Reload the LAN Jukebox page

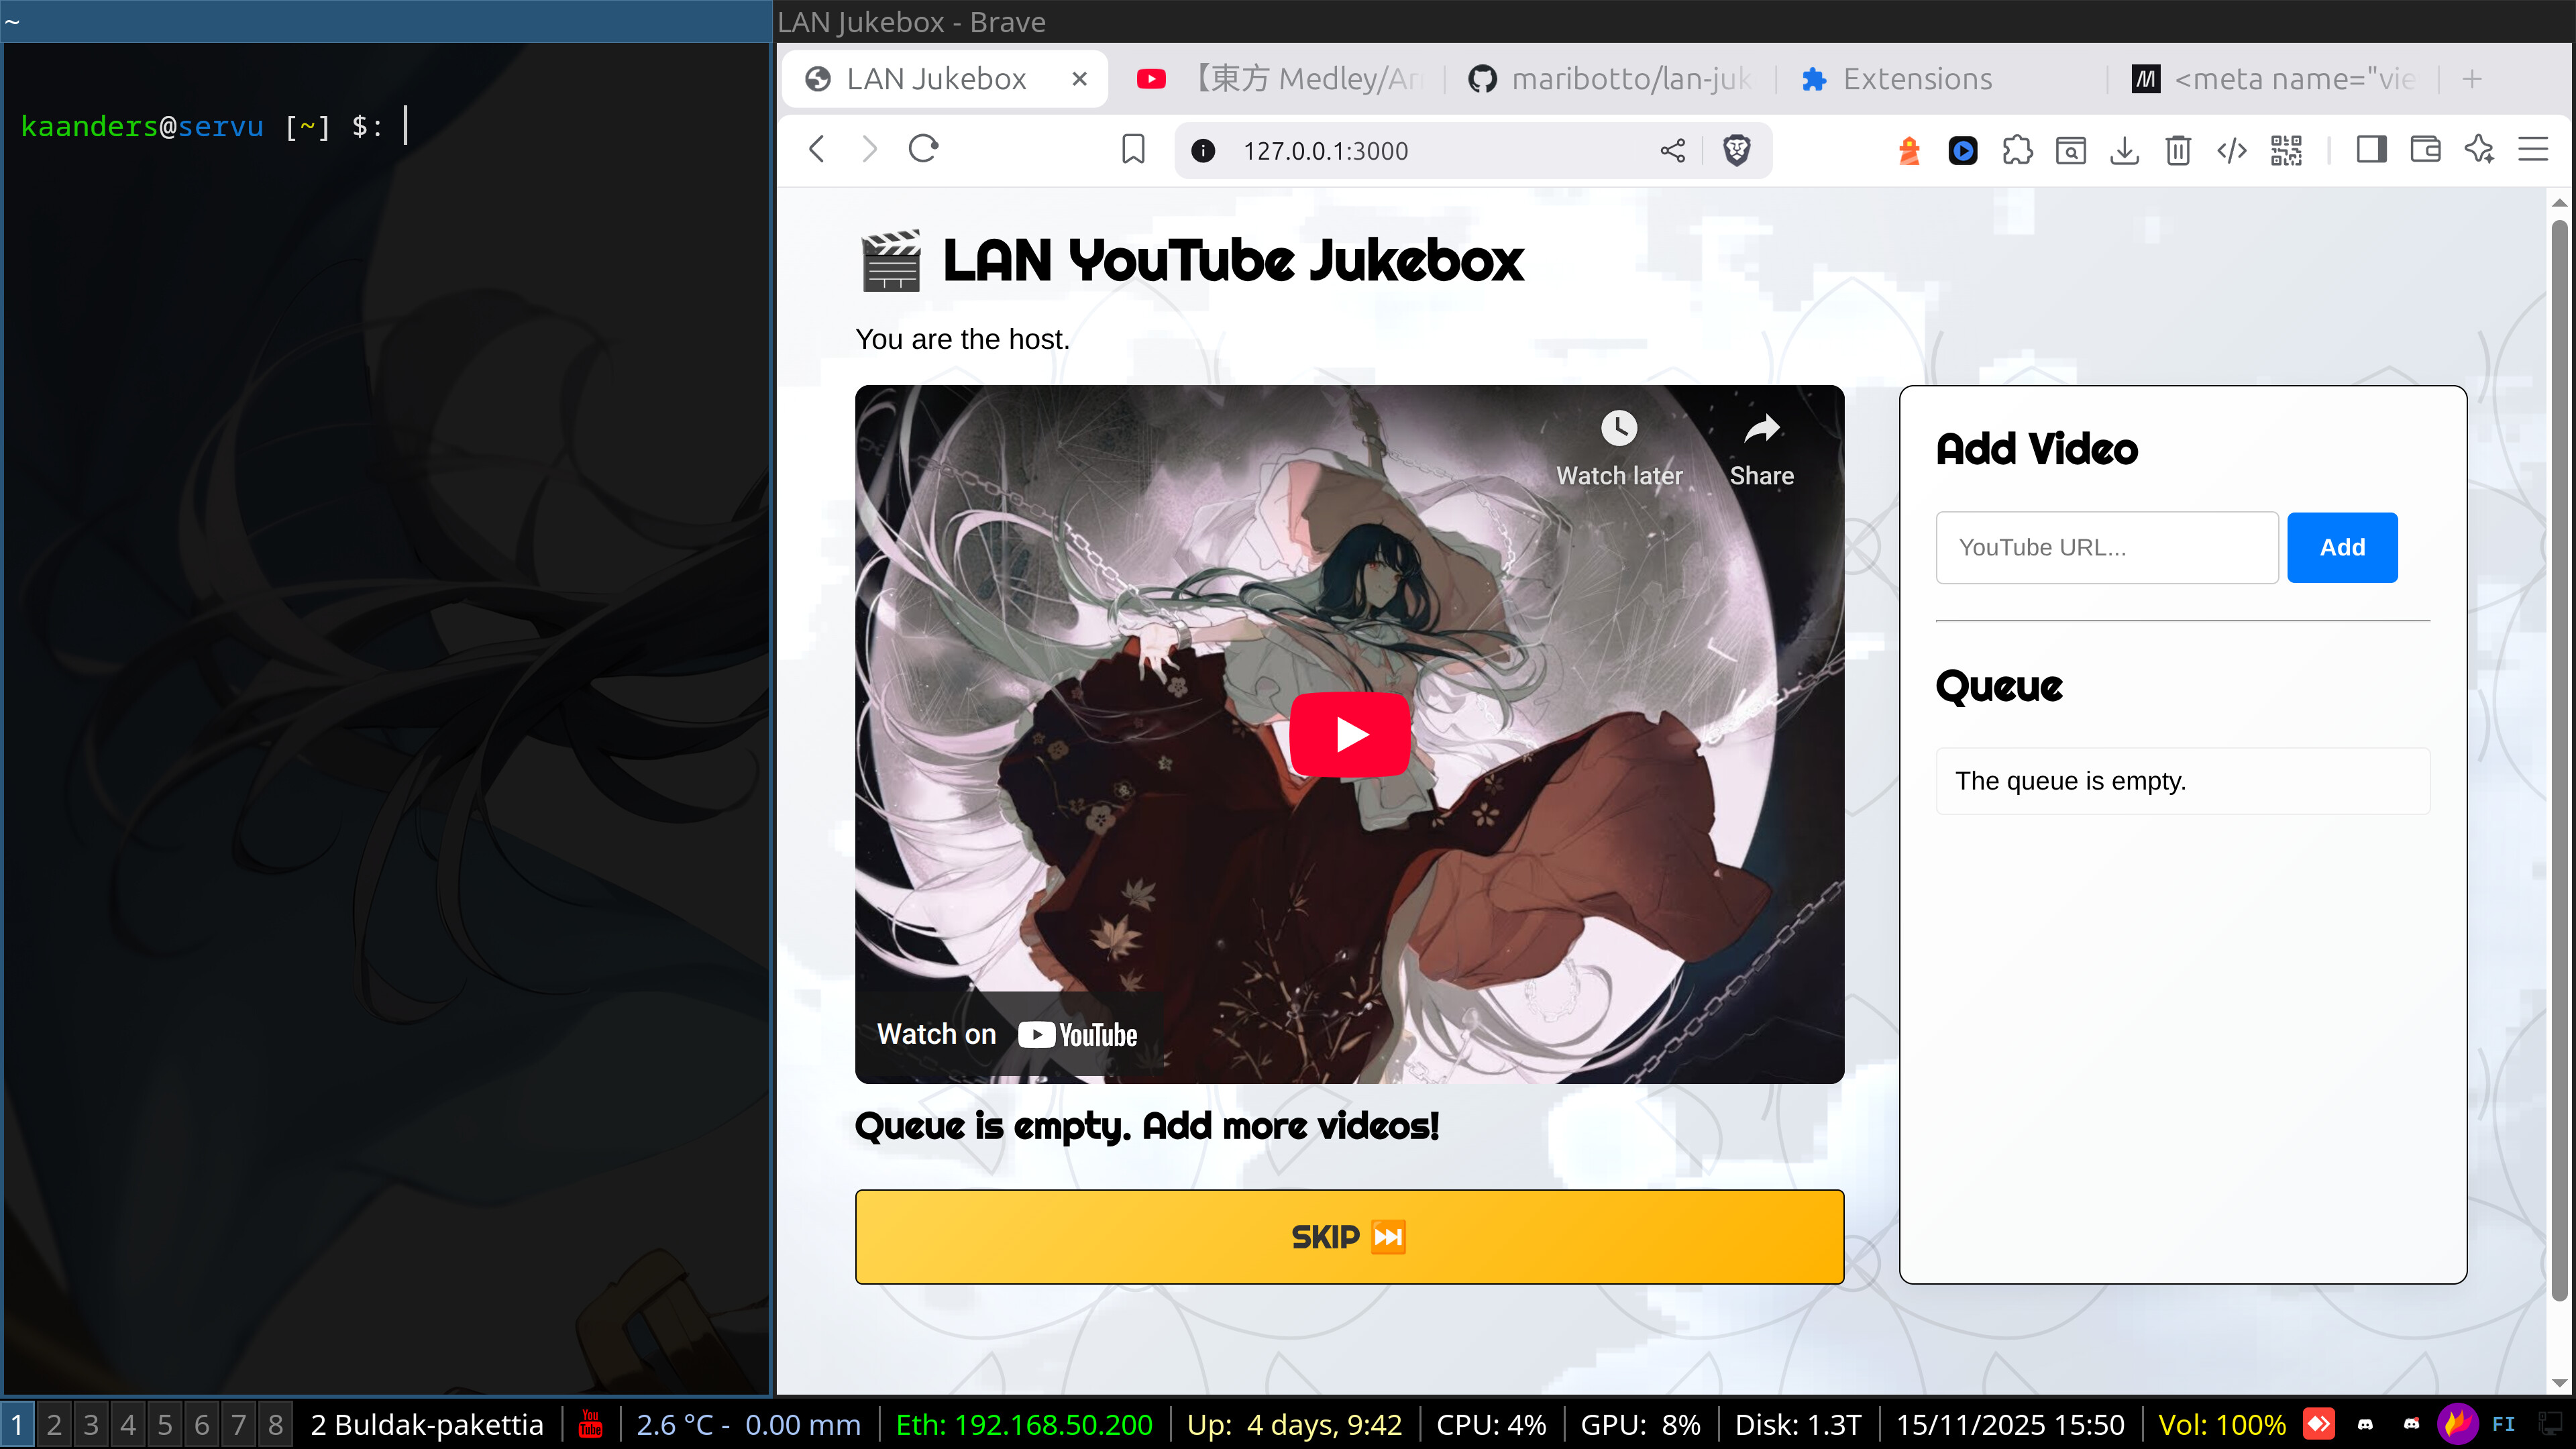[x=922, y=150]
